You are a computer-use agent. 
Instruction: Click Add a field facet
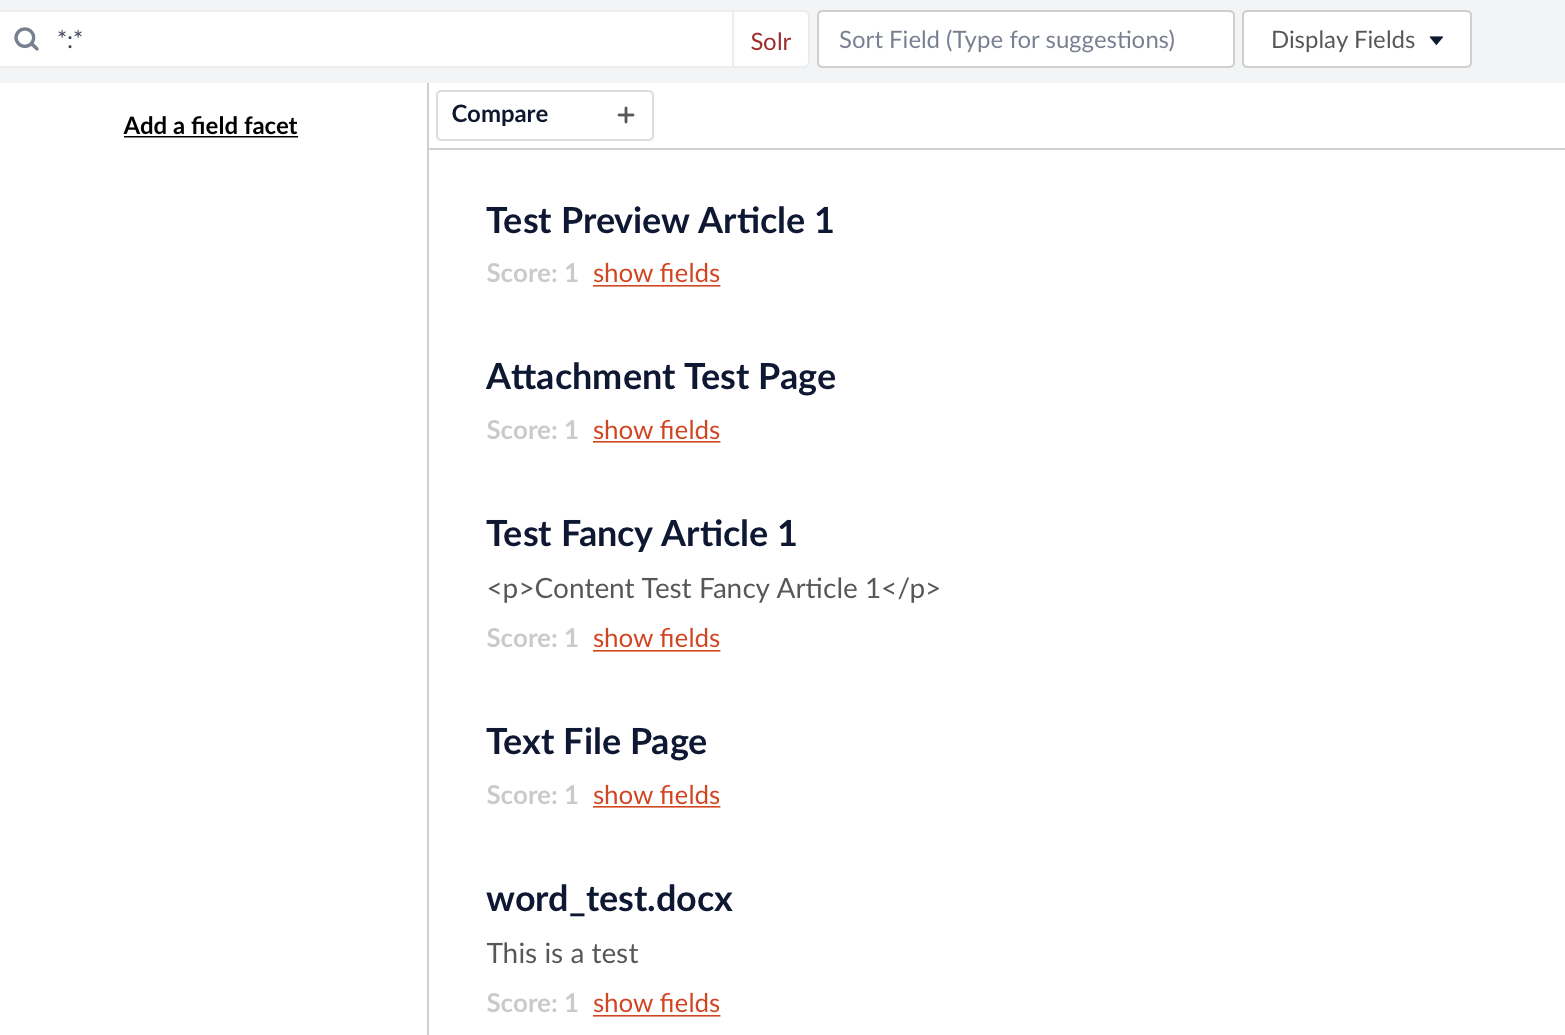click(x=210, y=125)
